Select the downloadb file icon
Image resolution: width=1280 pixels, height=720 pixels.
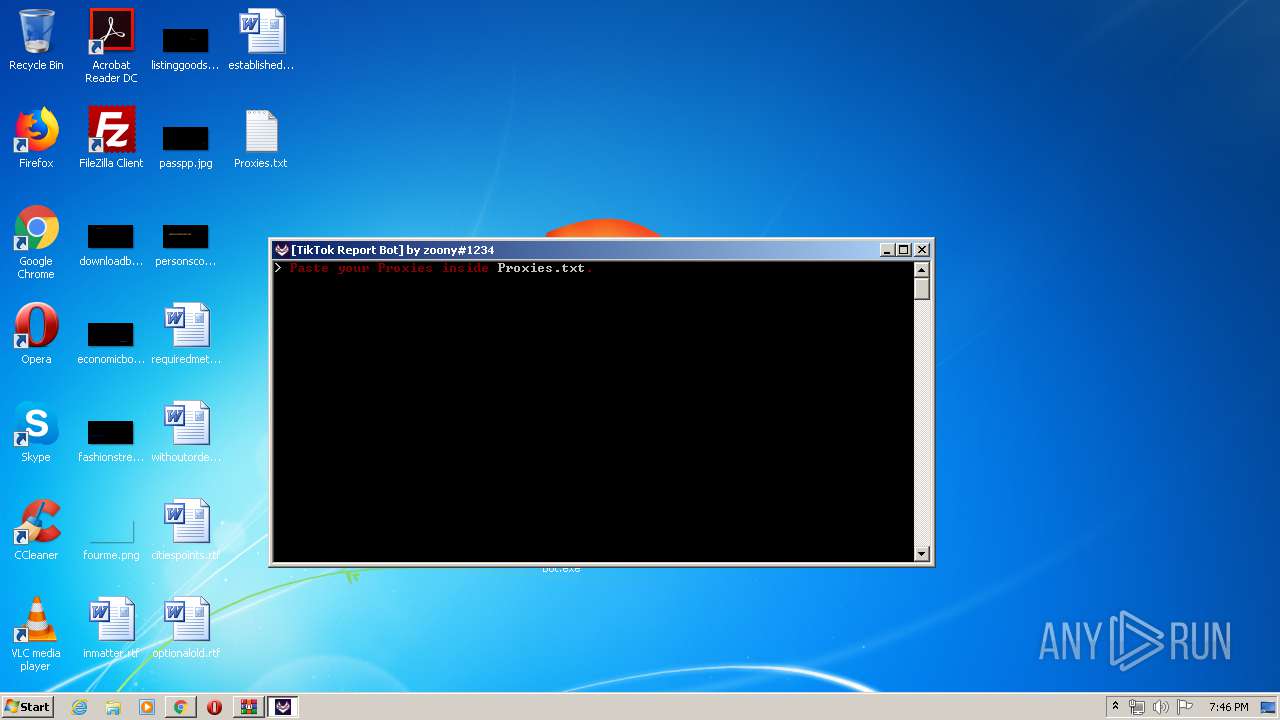(x=111, y=245)
